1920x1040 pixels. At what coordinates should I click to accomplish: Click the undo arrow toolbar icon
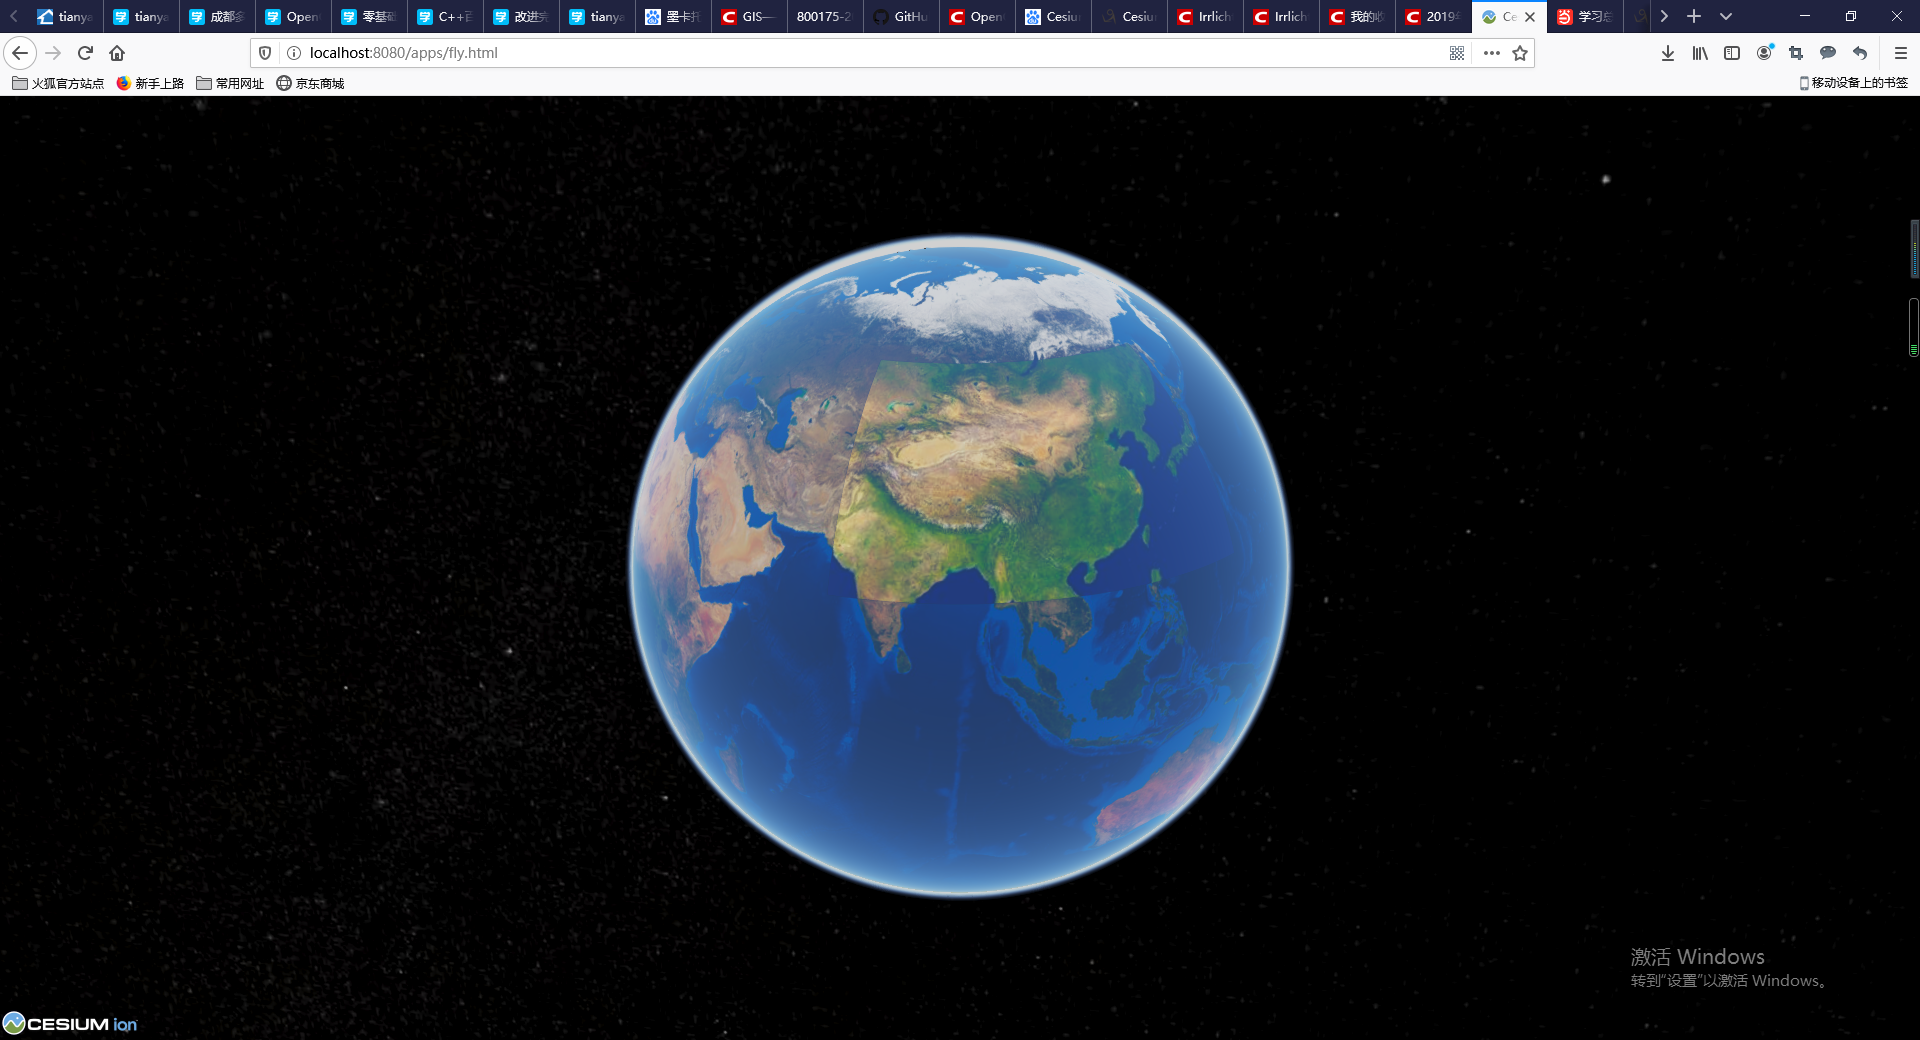pos(1860,53)
